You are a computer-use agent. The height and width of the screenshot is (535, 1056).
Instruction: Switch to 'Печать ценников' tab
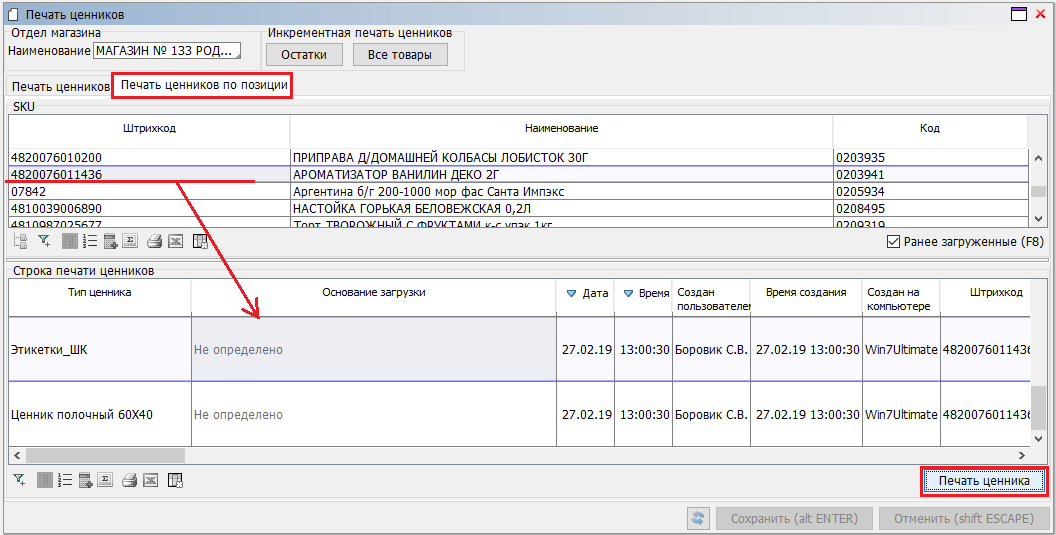pos(60,87)
